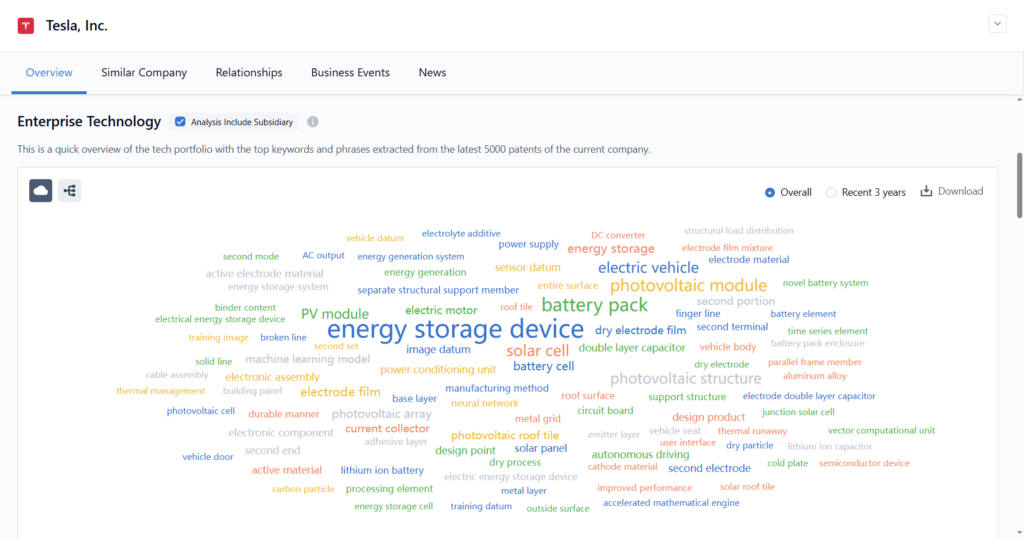
Task: Toggle Analysis Include Subsidiary checkbox
Action: pyautogui.click(x=180, y=122)
